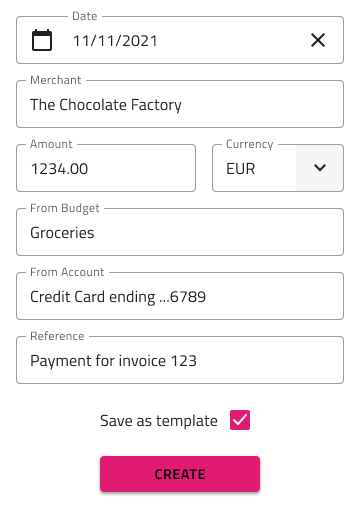Select the Amount field showing 1234.00
This screenshot has height=520, width=360.
(106, 168)
